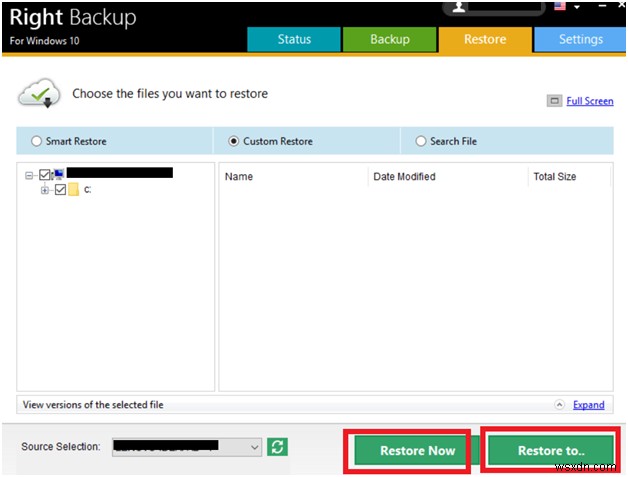Select the C: label in tree
The width and height of the screenshot is (628, 477).
click(x=87, y=190)
